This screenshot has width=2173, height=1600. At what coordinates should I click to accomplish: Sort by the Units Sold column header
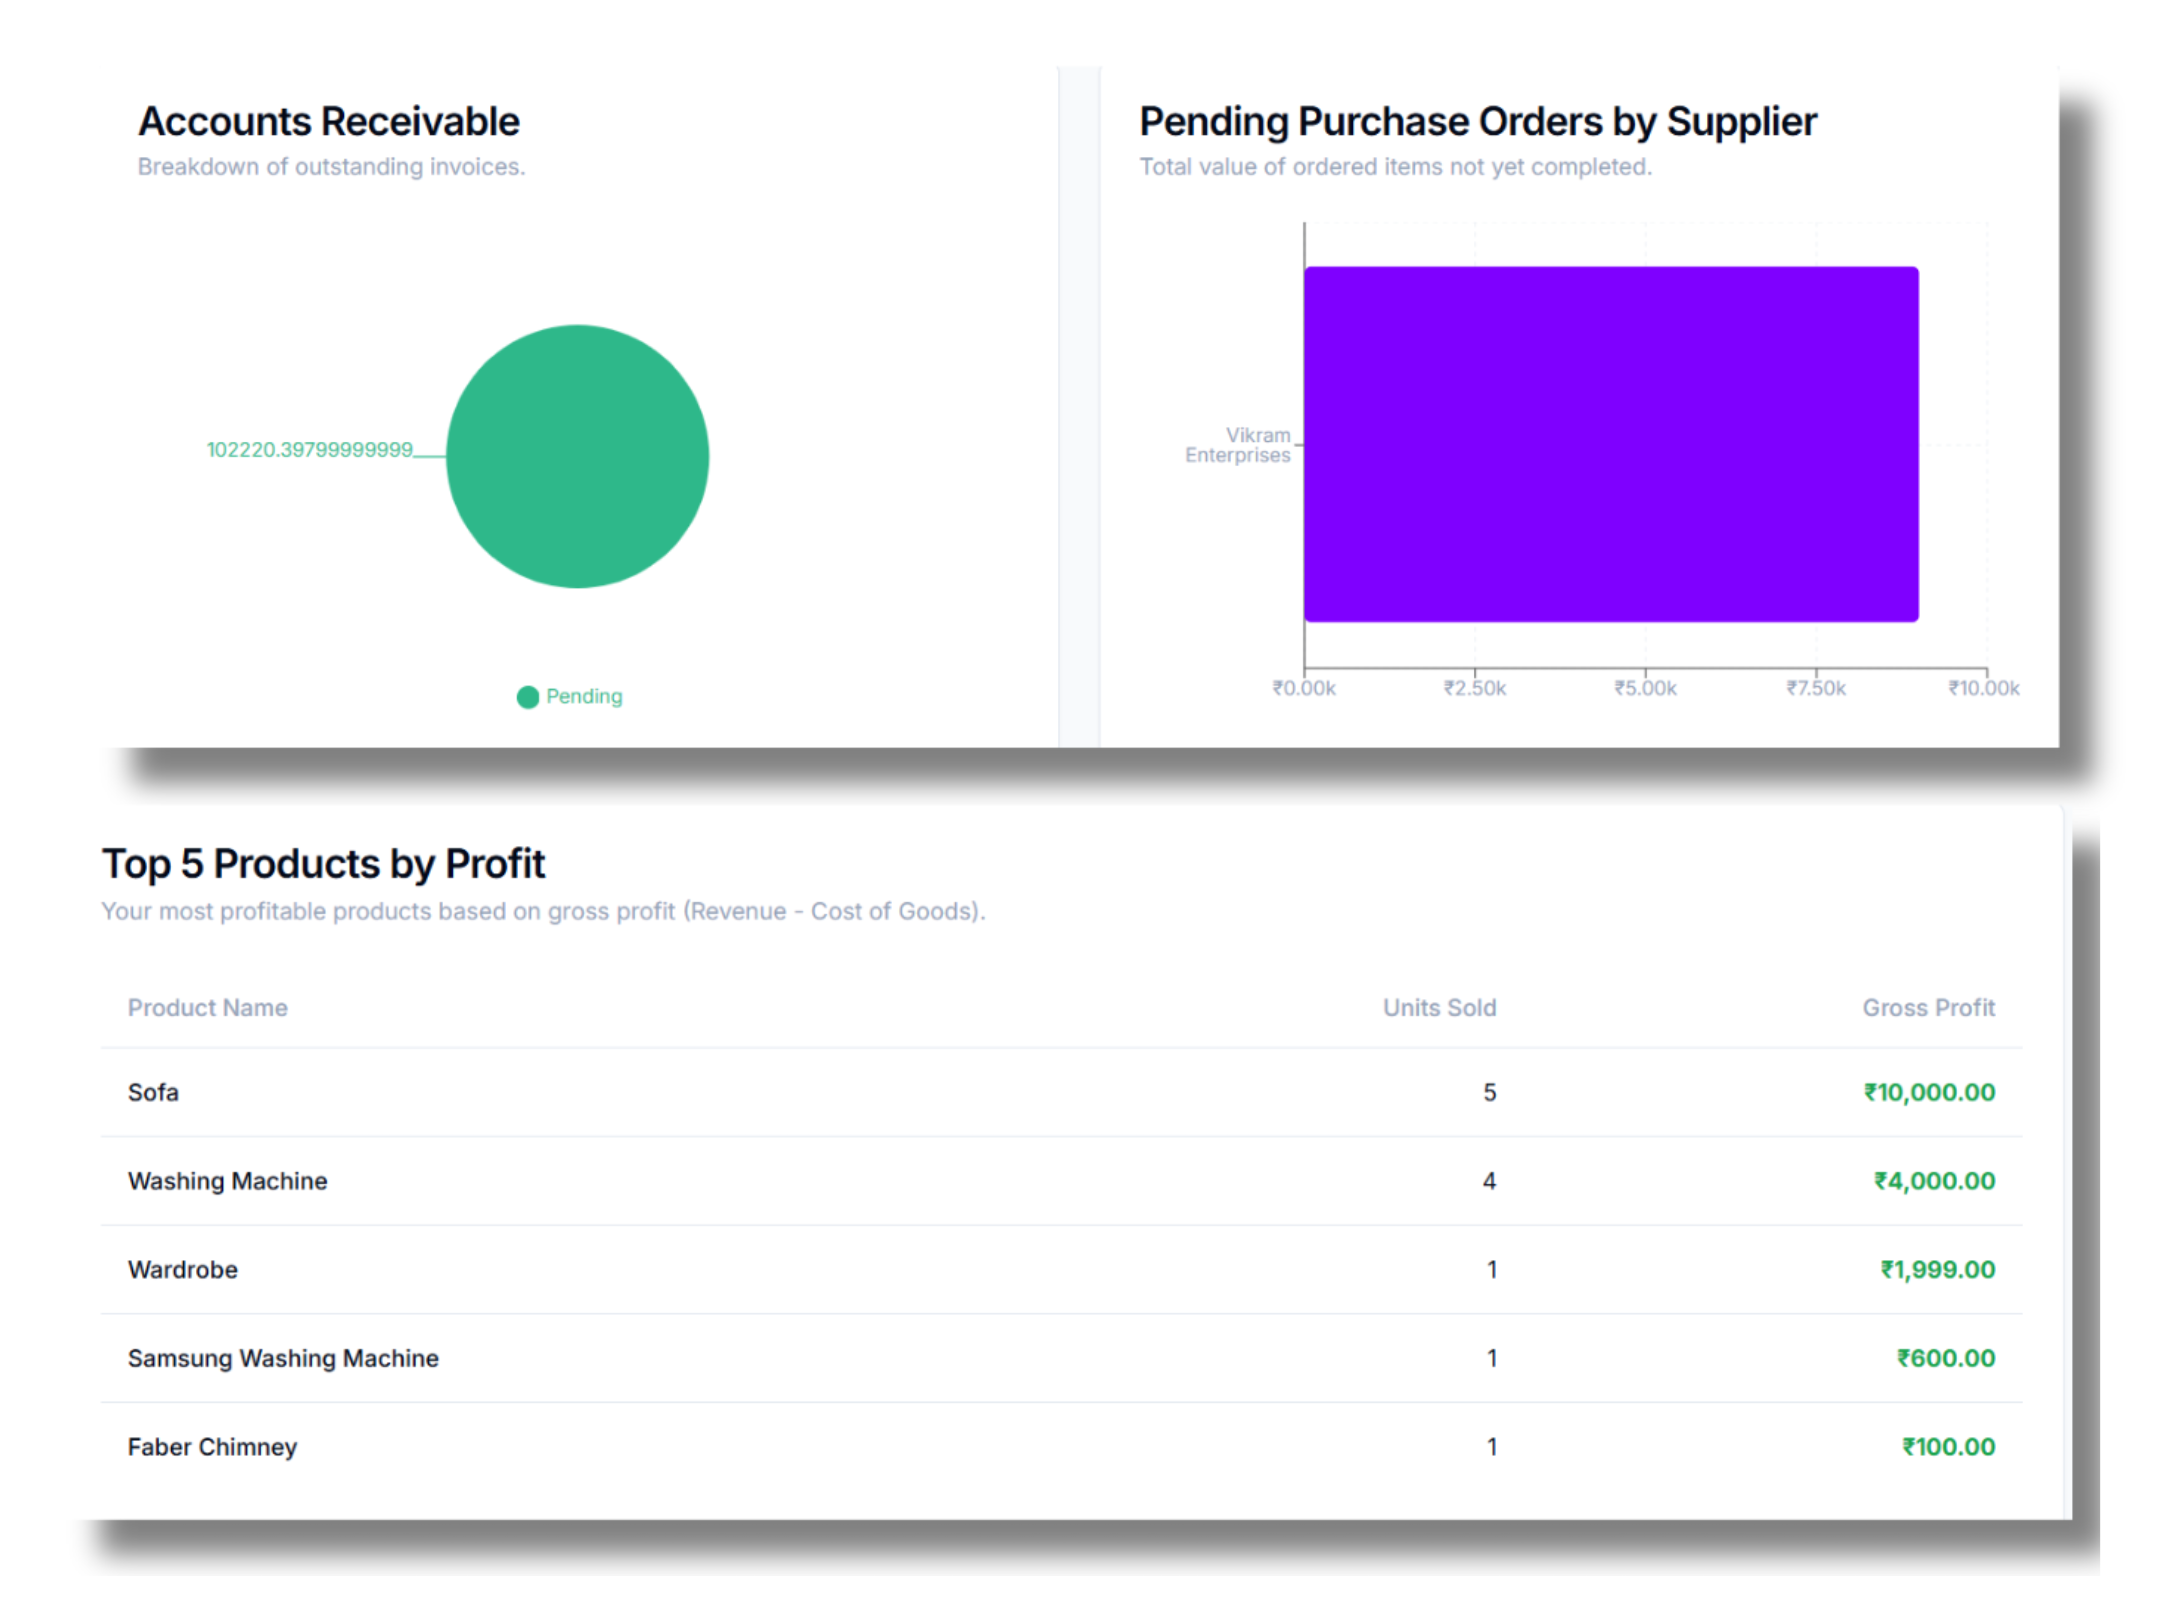[x=1439, y=1007]
